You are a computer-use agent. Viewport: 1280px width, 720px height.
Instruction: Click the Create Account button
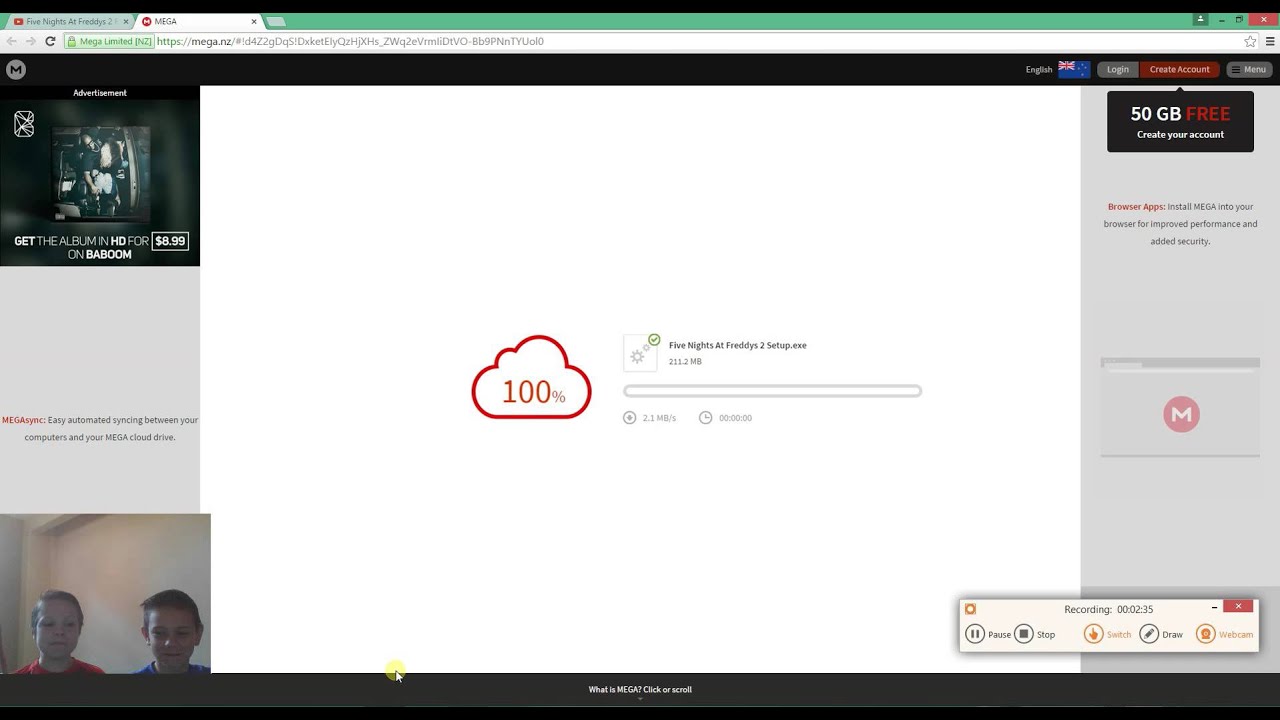(x=1180, y=69)
